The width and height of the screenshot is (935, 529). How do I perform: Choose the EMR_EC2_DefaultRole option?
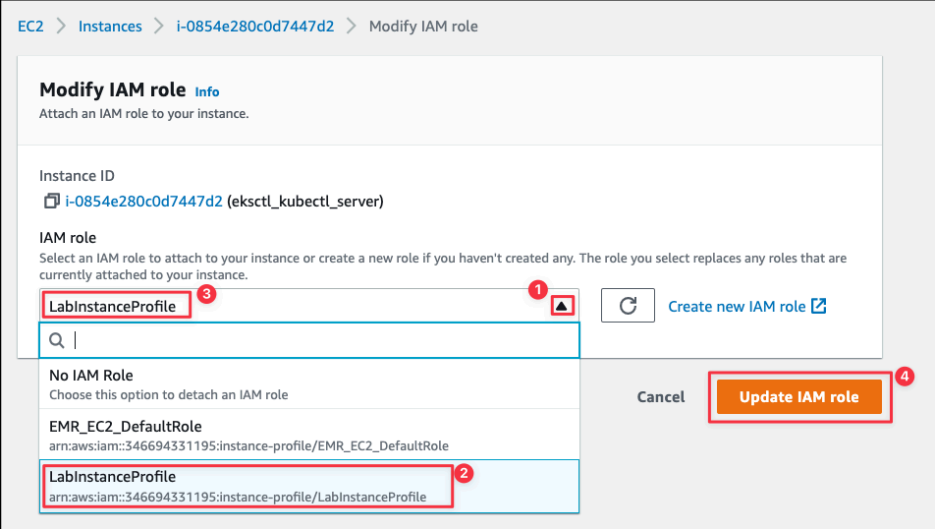309,435
